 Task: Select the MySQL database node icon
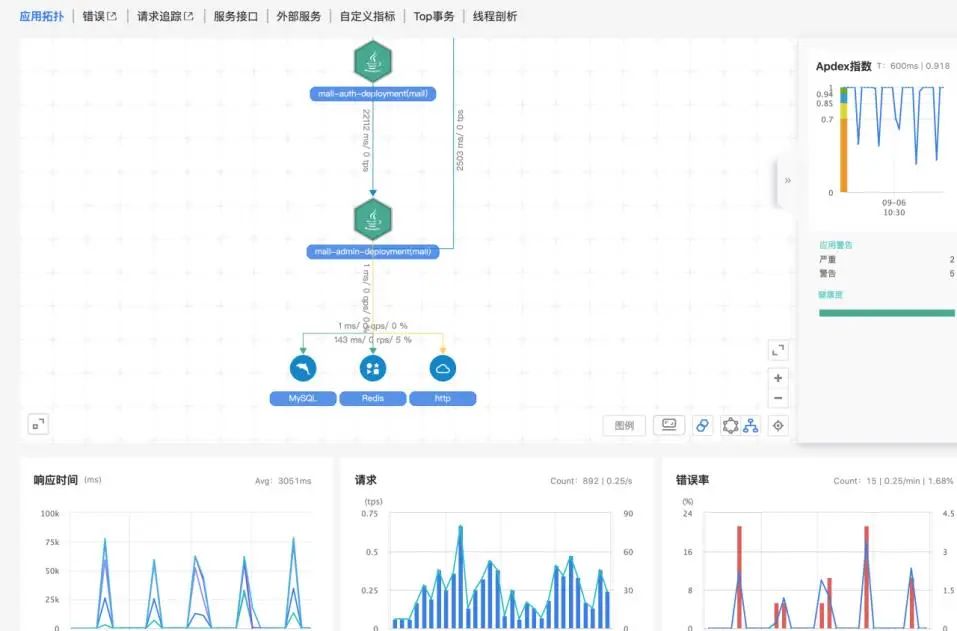[x=302, y=369]
